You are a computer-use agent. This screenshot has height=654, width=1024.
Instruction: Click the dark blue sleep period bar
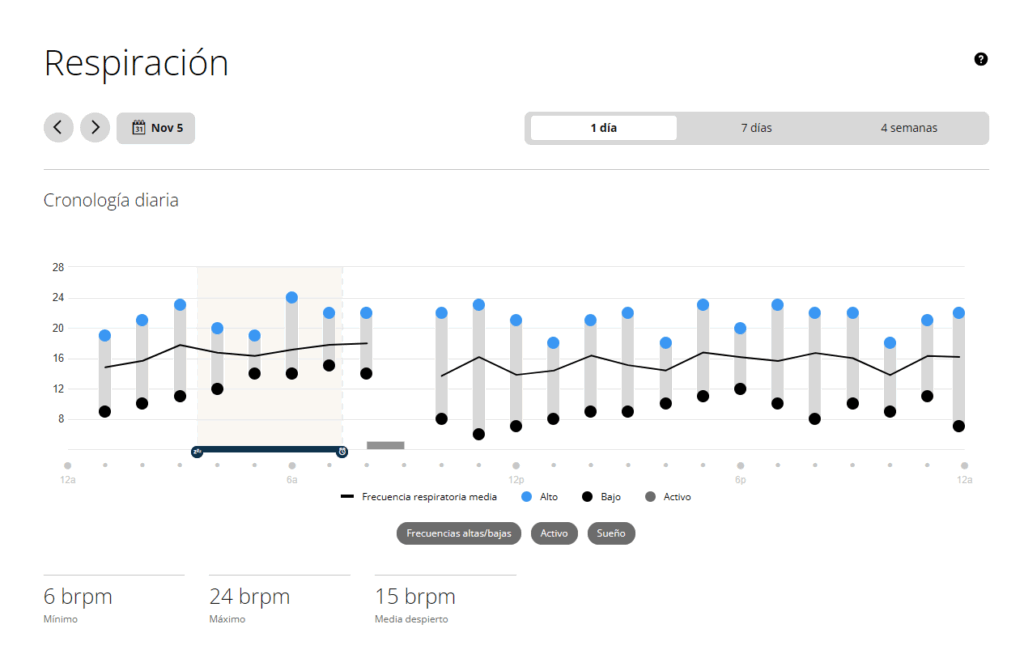click(x=270, y=450)
